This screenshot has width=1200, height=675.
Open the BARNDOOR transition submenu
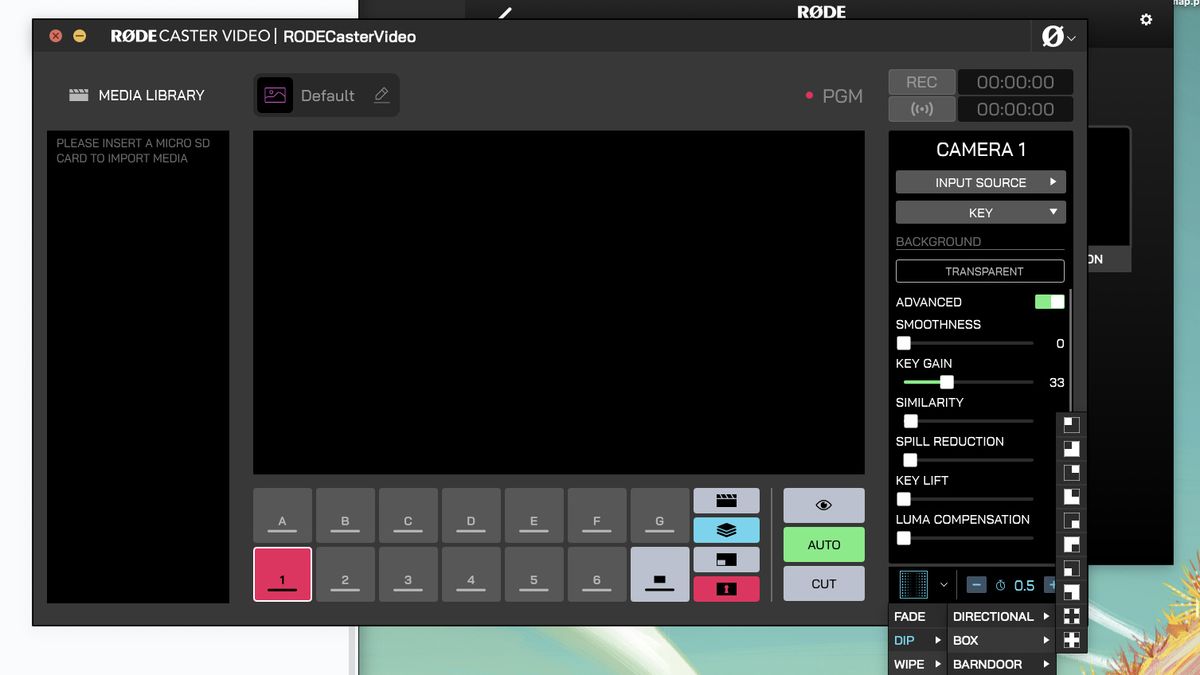click(x=1001, y=663)
